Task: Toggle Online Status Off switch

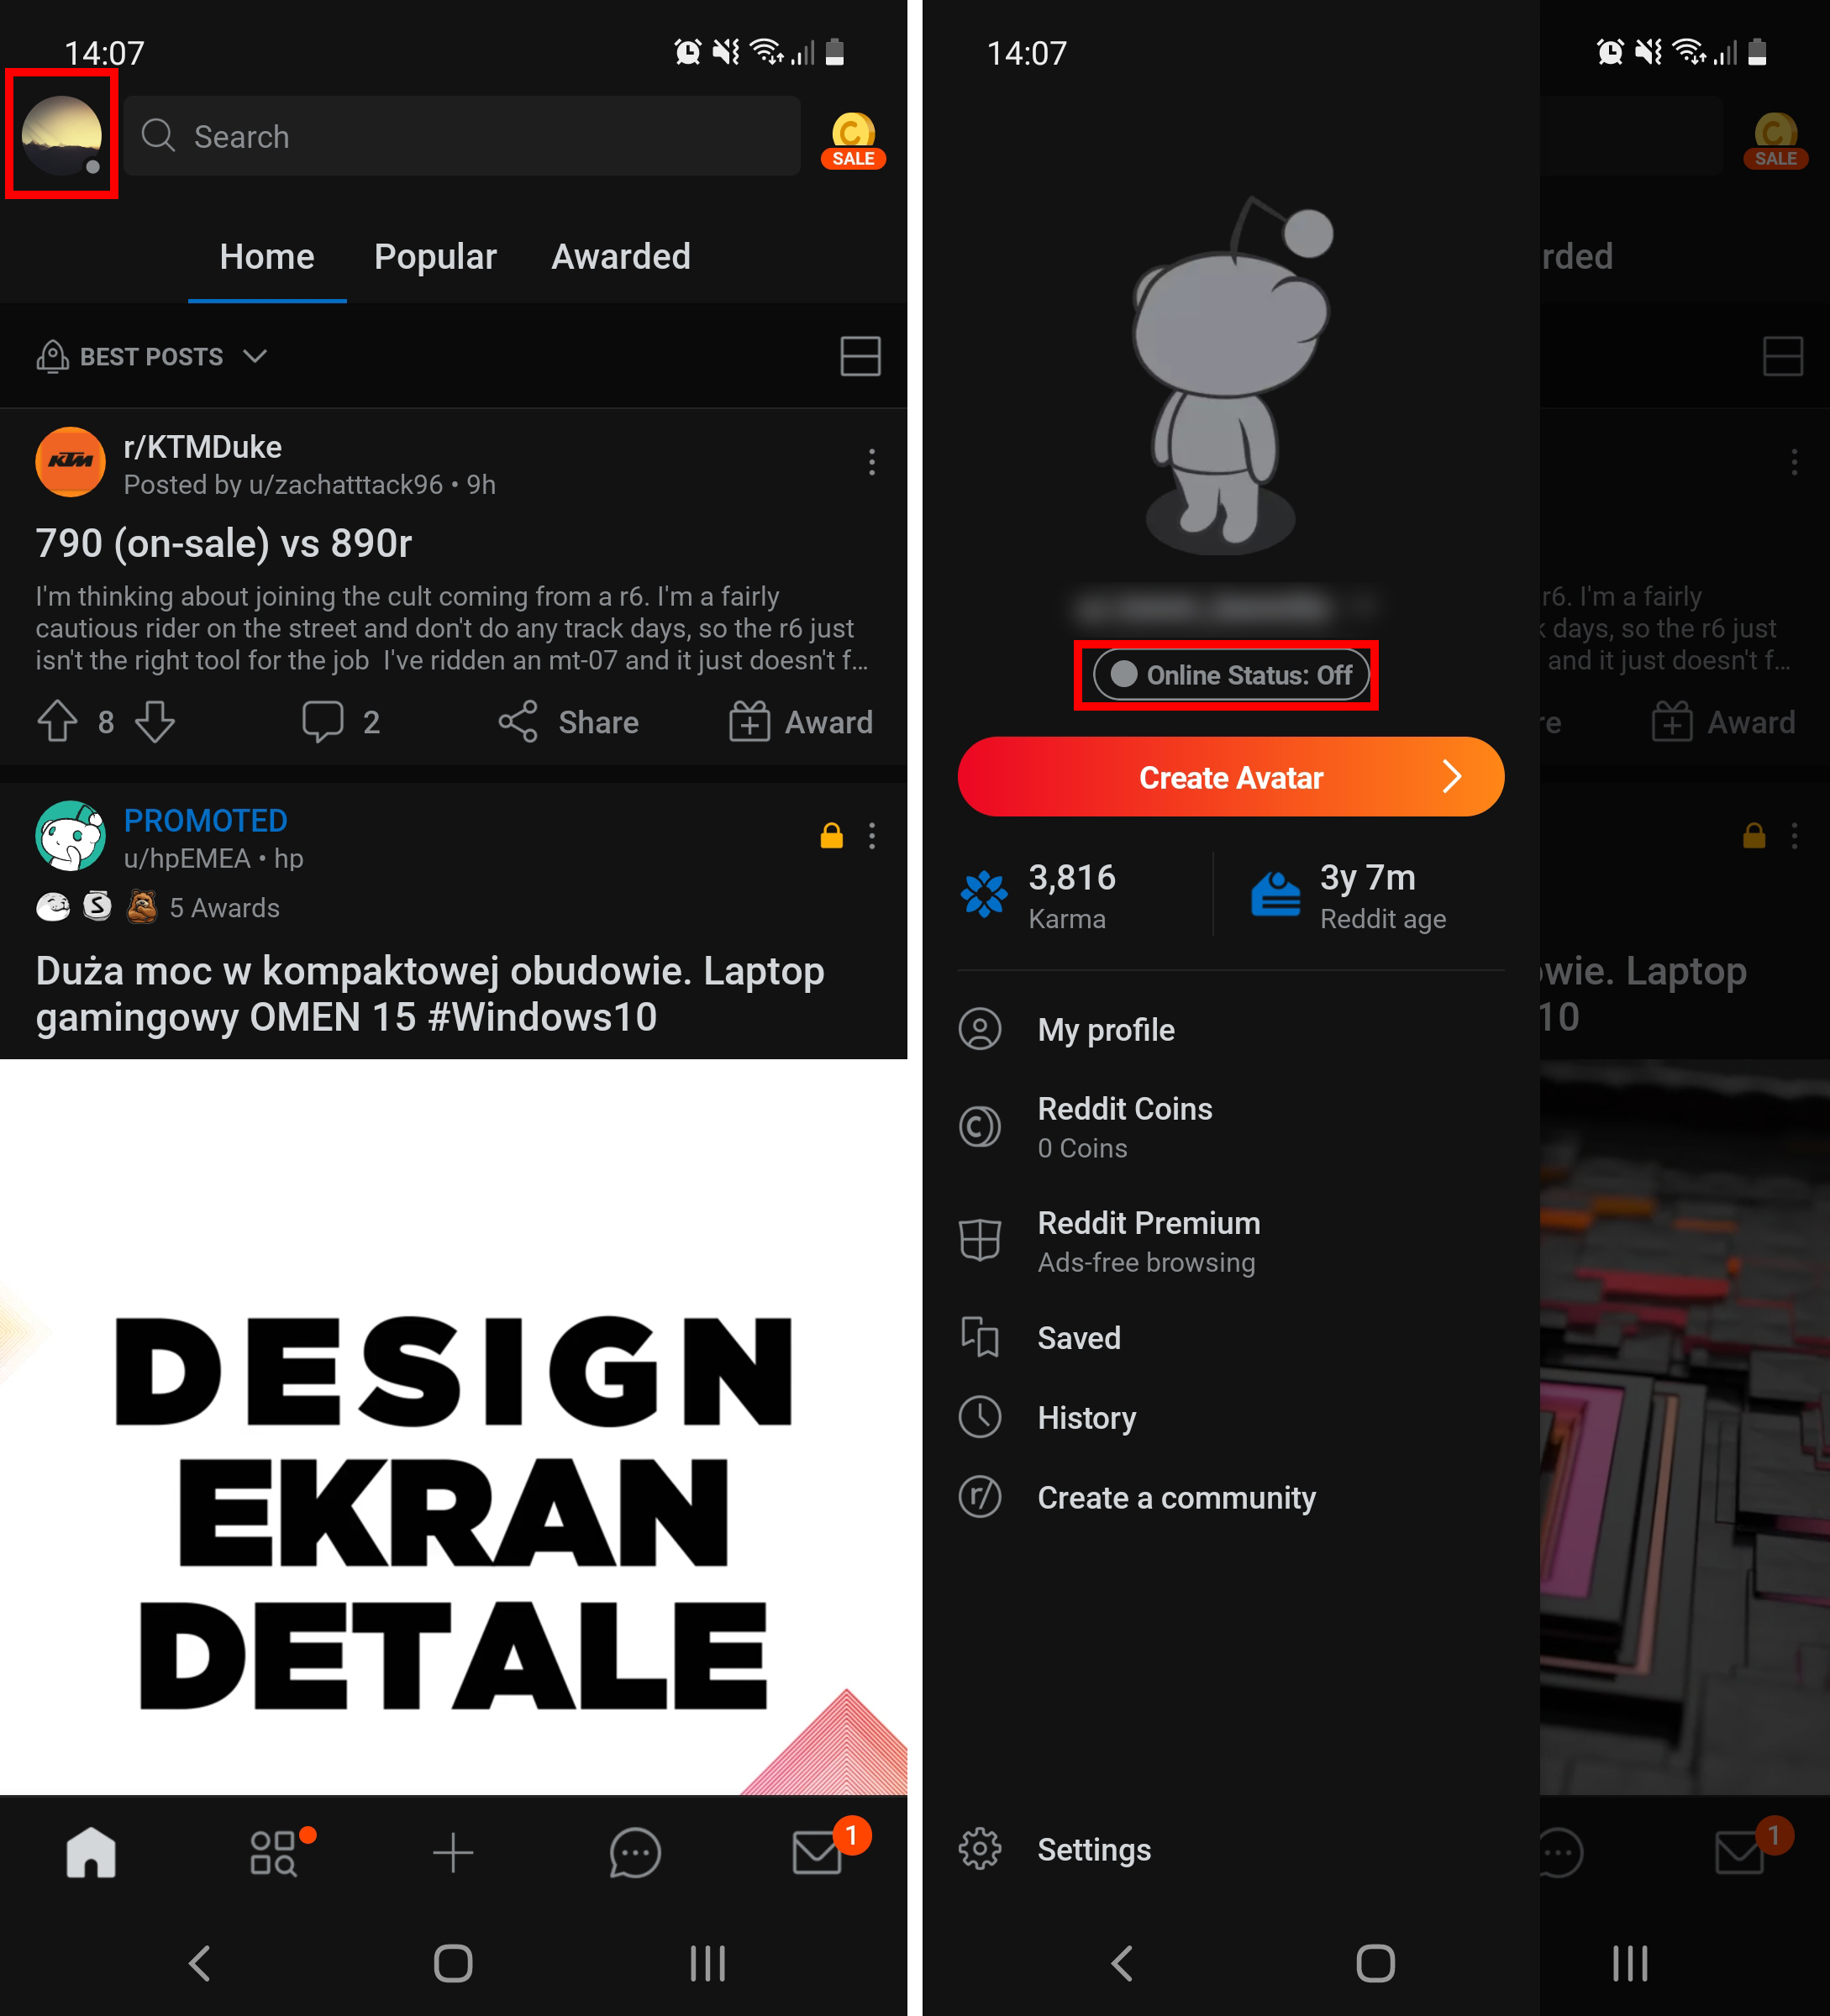Action: point(1228,675)
